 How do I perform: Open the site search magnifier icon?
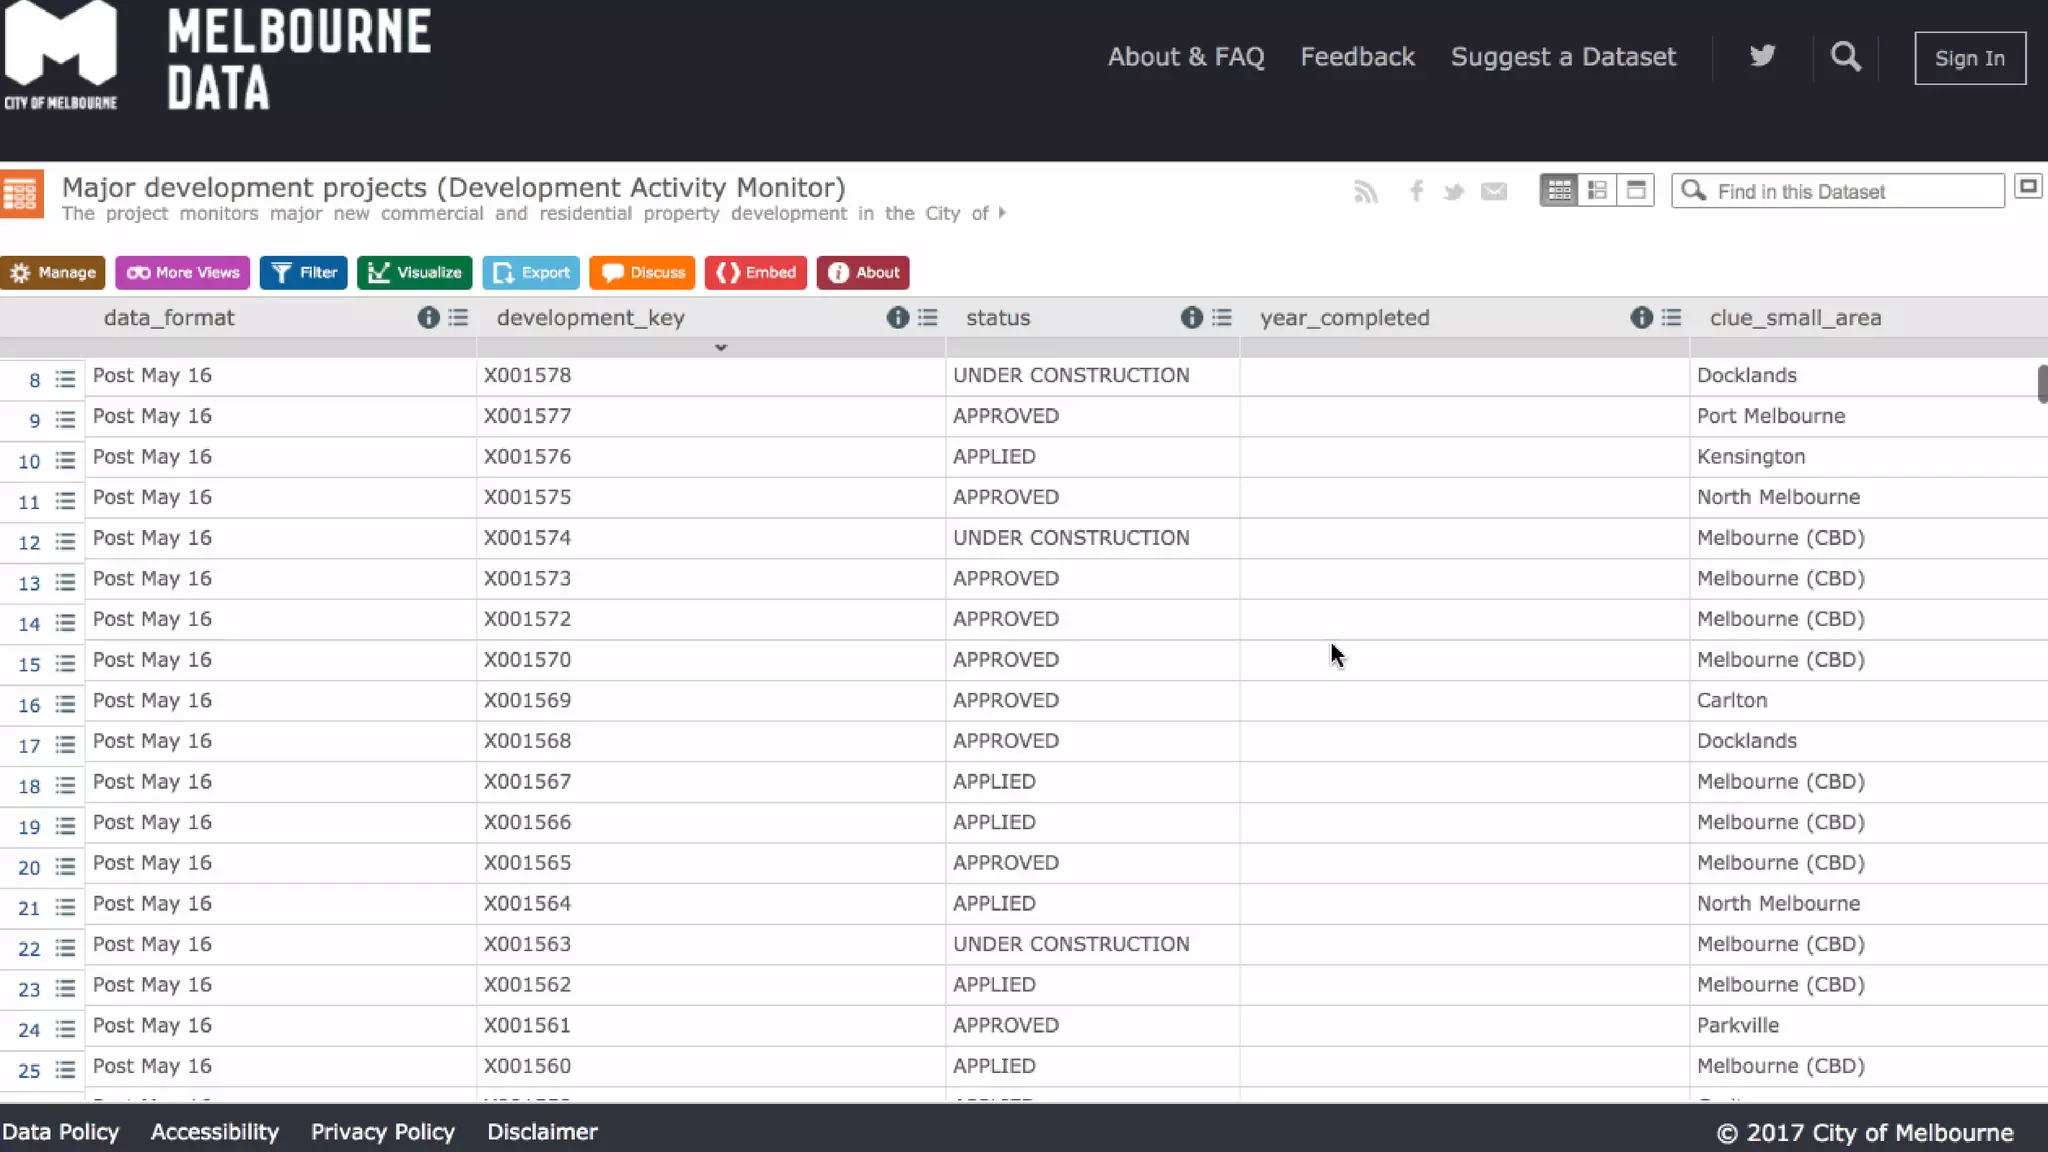click(1845, 57)
